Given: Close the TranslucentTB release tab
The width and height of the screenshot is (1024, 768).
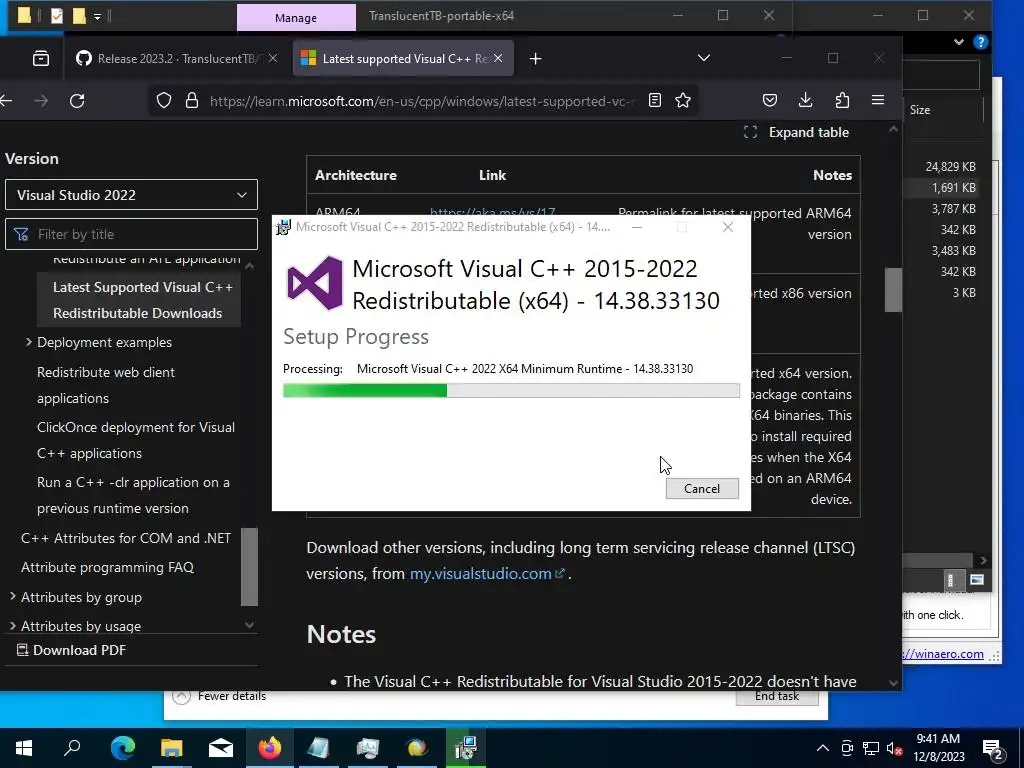Looking at the screenshot, I should click(273, 59).
